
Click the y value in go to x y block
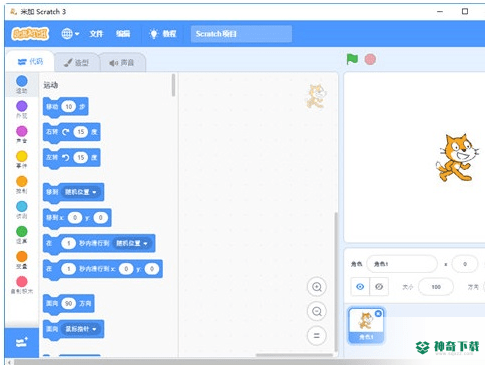point(100,218)
